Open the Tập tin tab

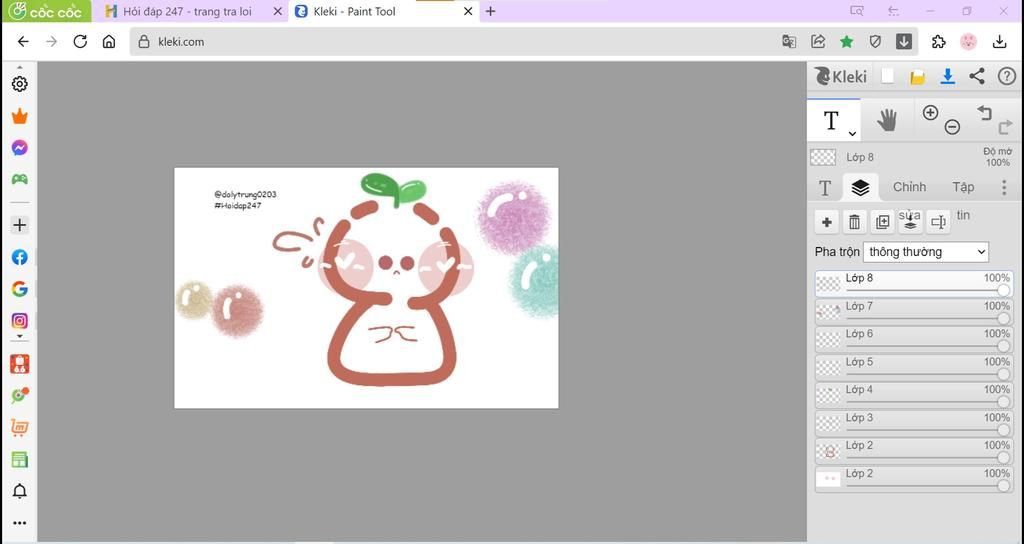point(963,187)
